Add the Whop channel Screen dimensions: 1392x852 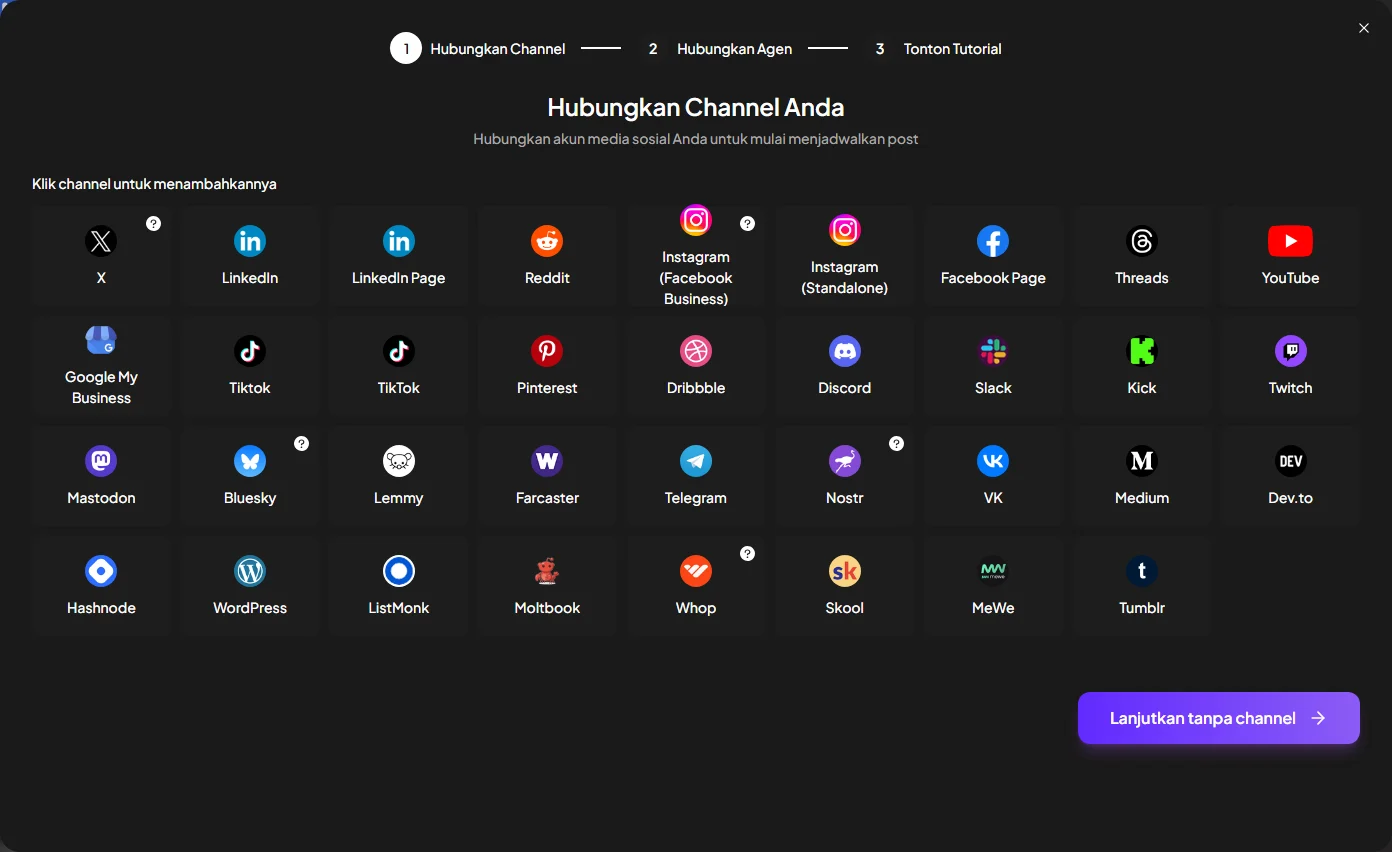696,586
